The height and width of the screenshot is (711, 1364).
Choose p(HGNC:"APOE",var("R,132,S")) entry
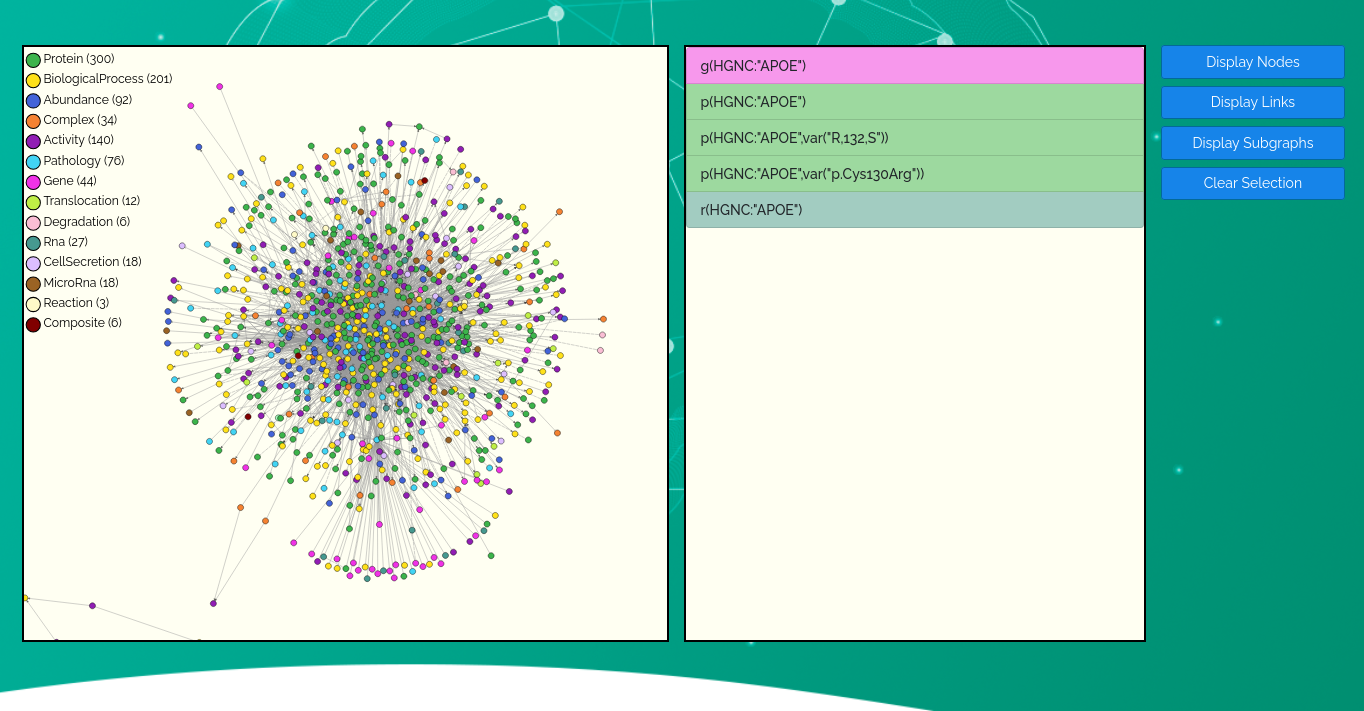pyautogui.click(x=915, y=138)
